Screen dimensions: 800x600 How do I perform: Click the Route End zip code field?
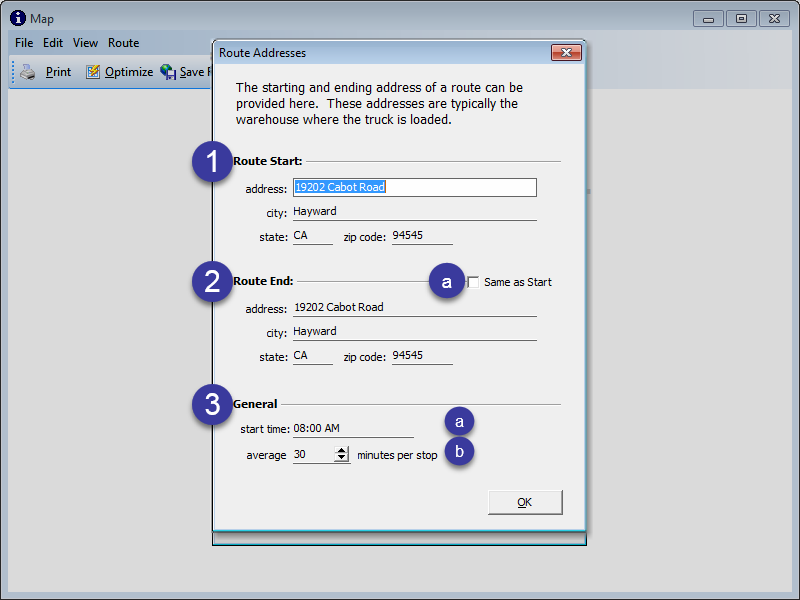coord(422,356)
